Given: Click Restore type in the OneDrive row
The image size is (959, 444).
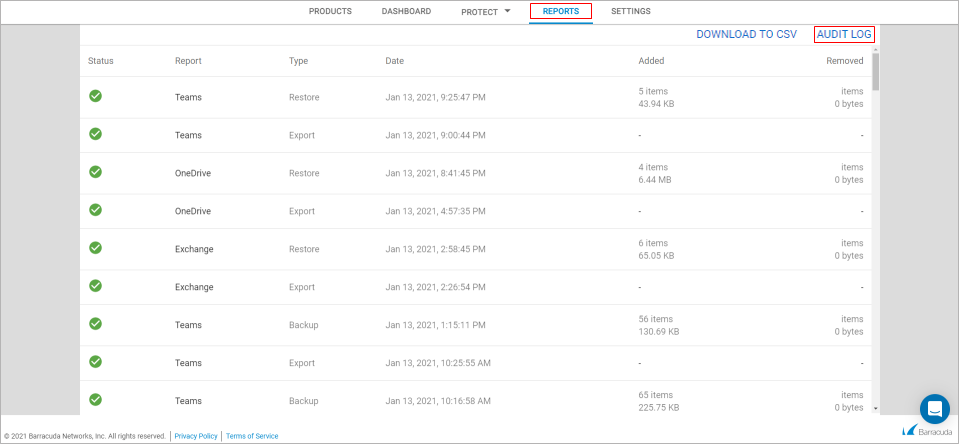Looking at the screenshot, I should 304,173.
